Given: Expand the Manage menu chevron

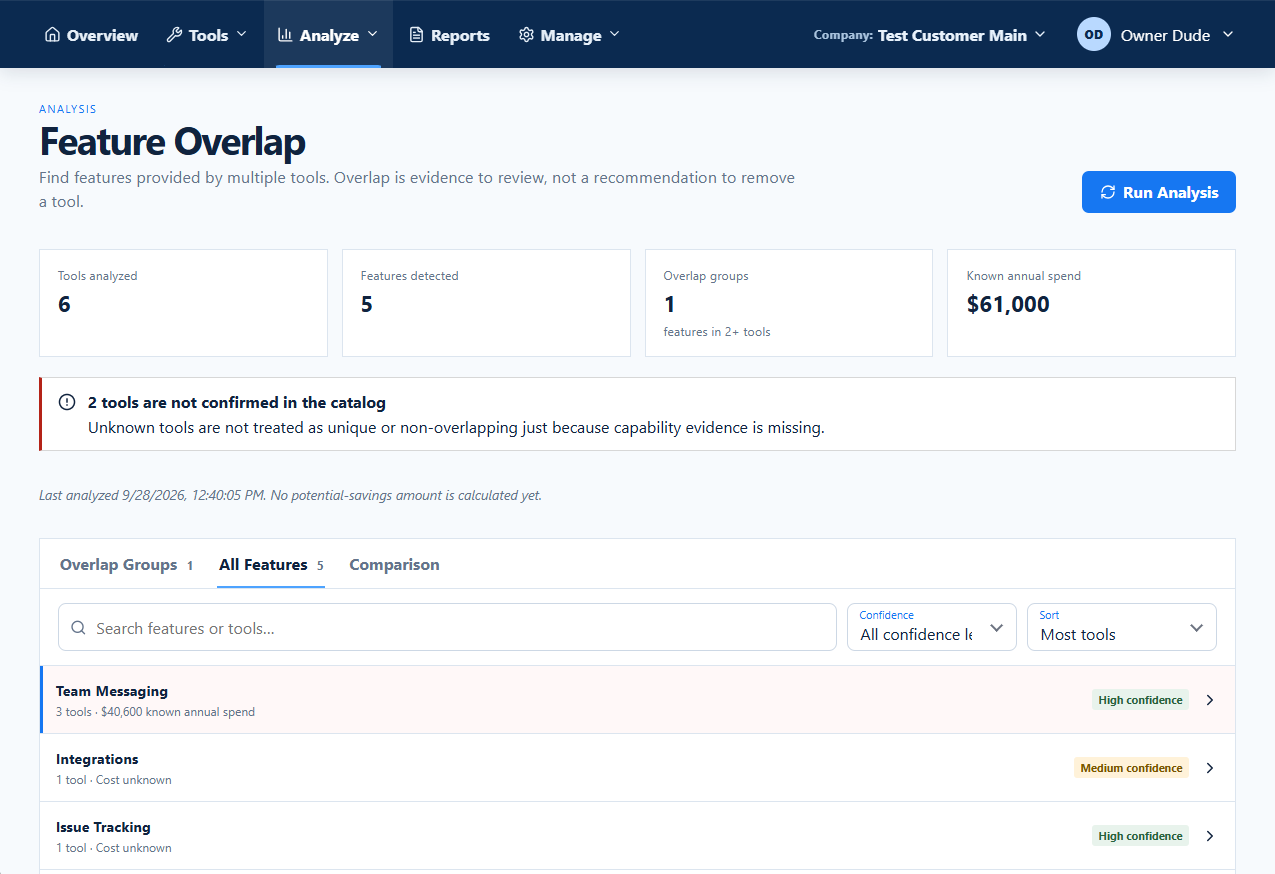Looking at the screenshot, I should click(x=614, y=35).
